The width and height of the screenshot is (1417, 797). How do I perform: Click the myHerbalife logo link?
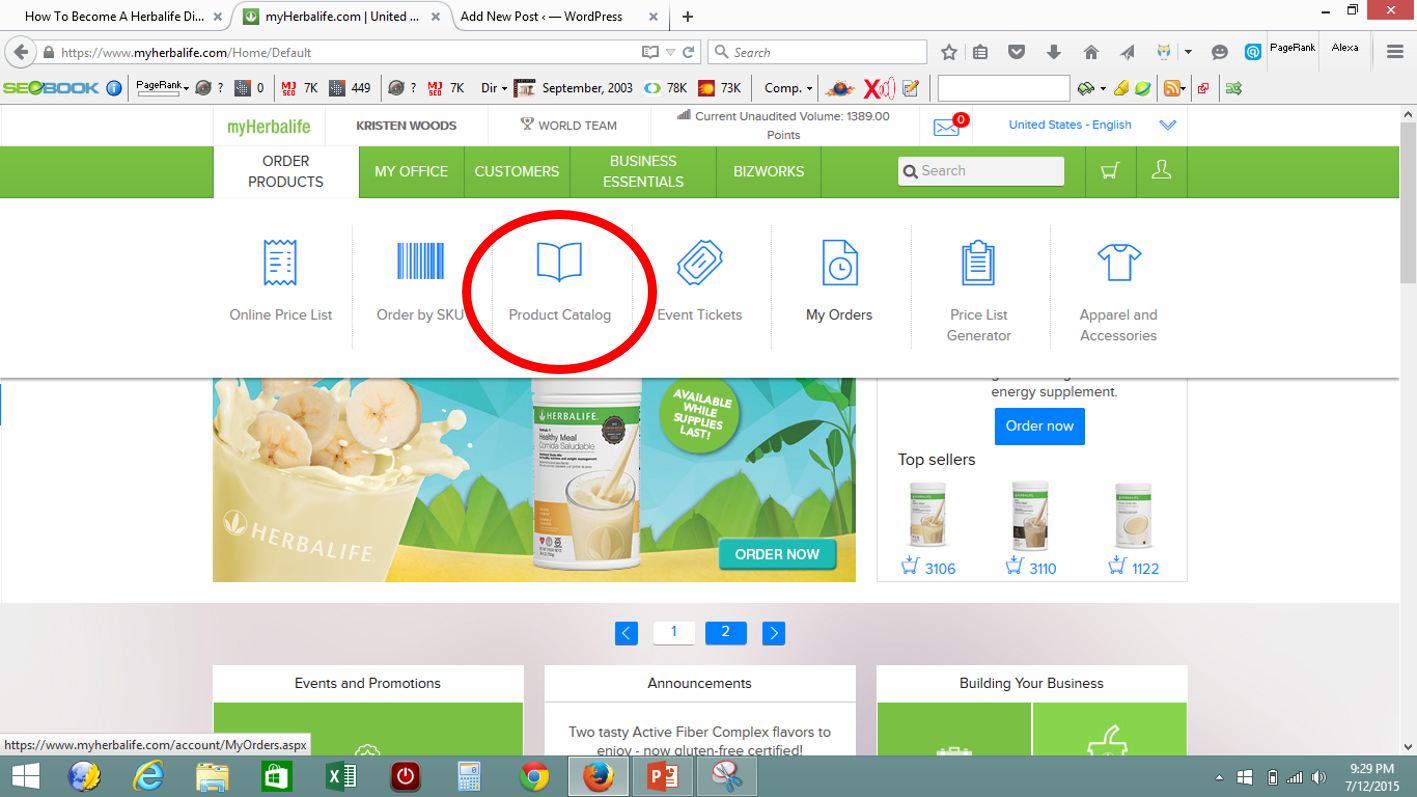(269, 126)
